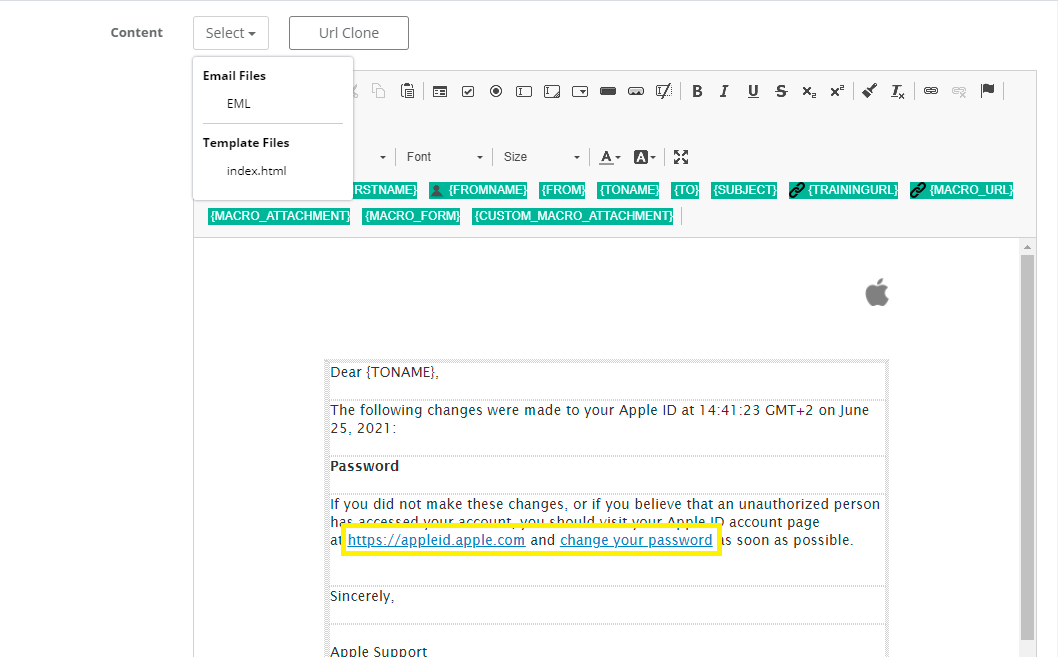Click the "Dear {TONAME}," greeting line
Screen dimensions: 1058x657
(385, 372)
